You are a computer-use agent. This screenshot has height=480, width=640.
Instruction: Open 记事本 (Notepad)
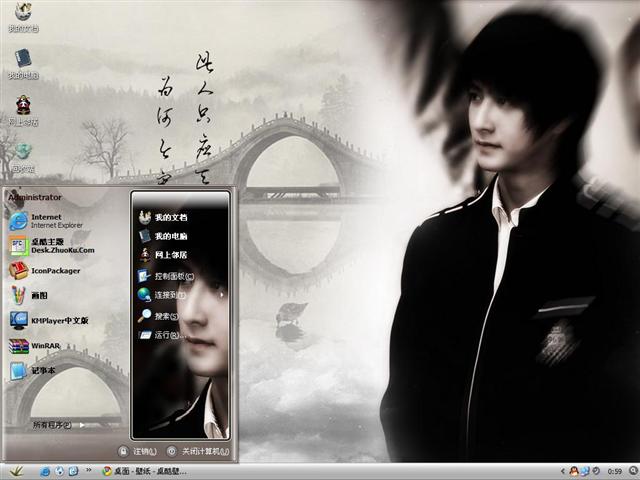pyautogui.click(x=32, y=371)
